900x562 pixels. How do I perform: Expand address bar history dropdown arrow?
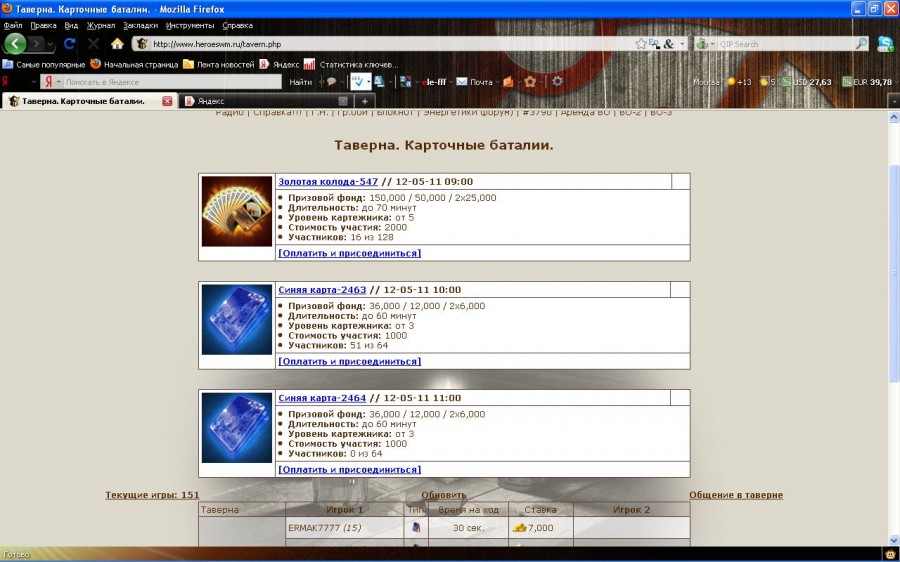682,44
